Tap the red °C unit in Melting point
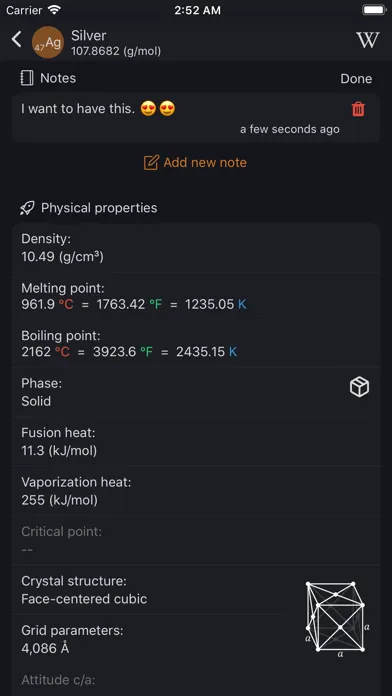392x696 pixels. (66, 304)
